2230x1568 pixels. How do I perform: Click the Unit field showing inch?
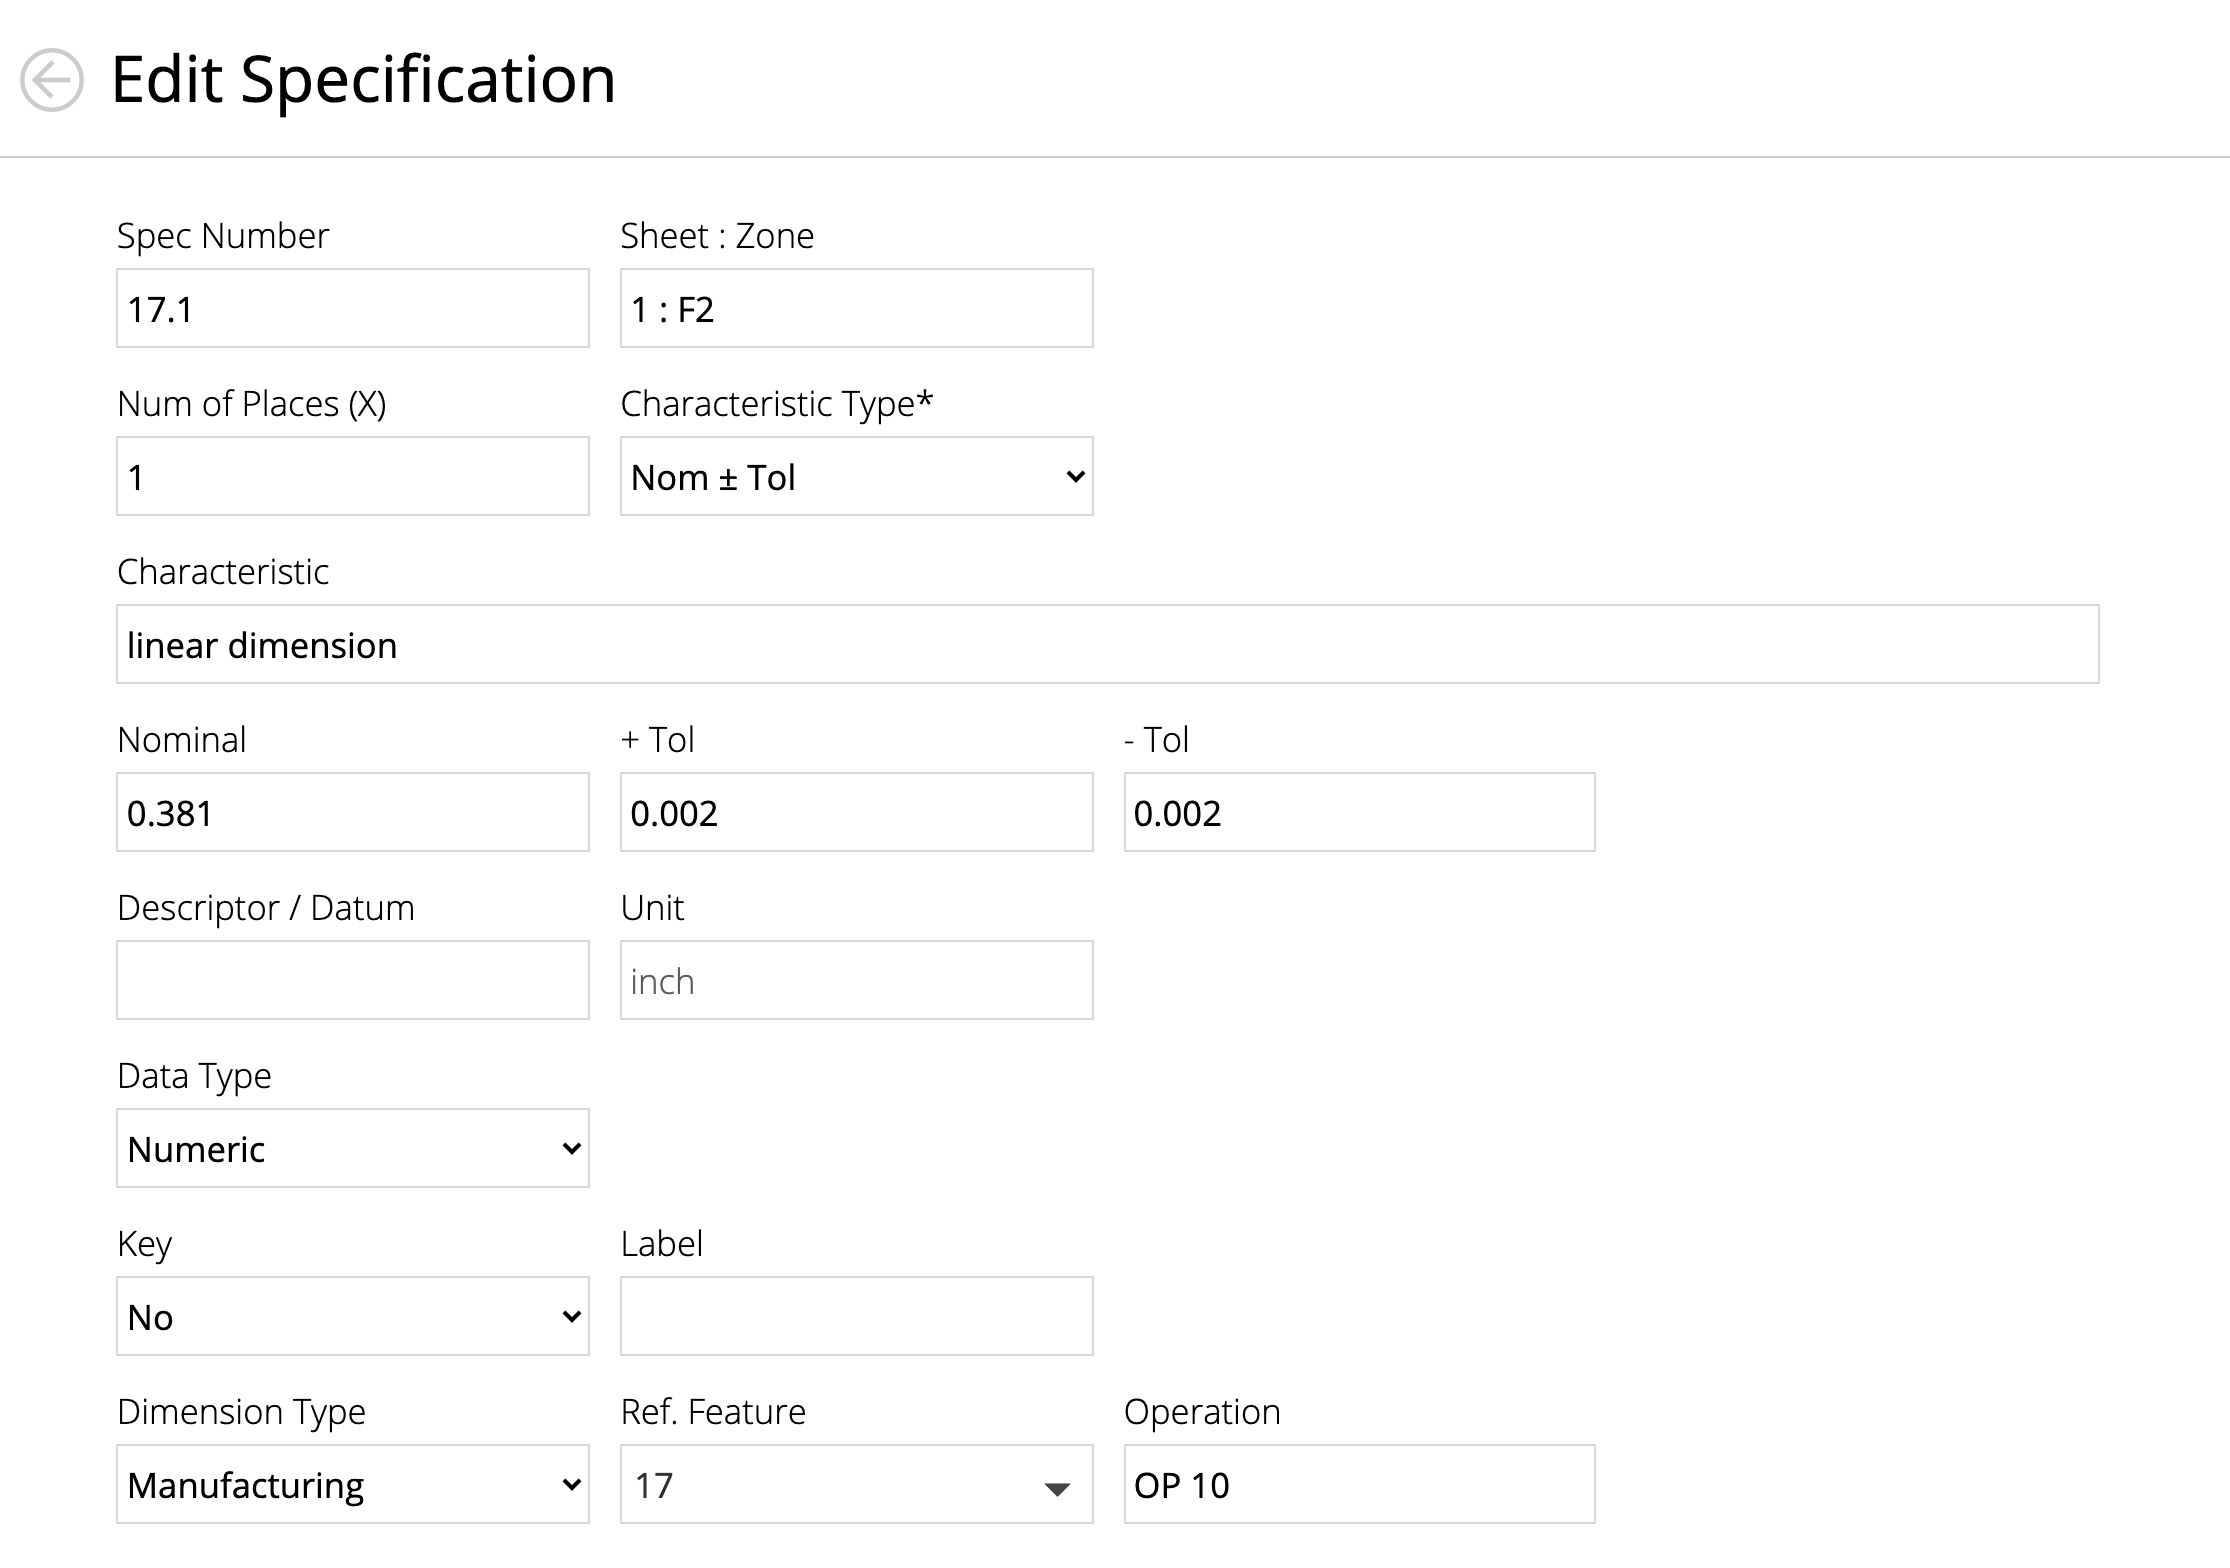pyautogui.click(x=856, y=981)
